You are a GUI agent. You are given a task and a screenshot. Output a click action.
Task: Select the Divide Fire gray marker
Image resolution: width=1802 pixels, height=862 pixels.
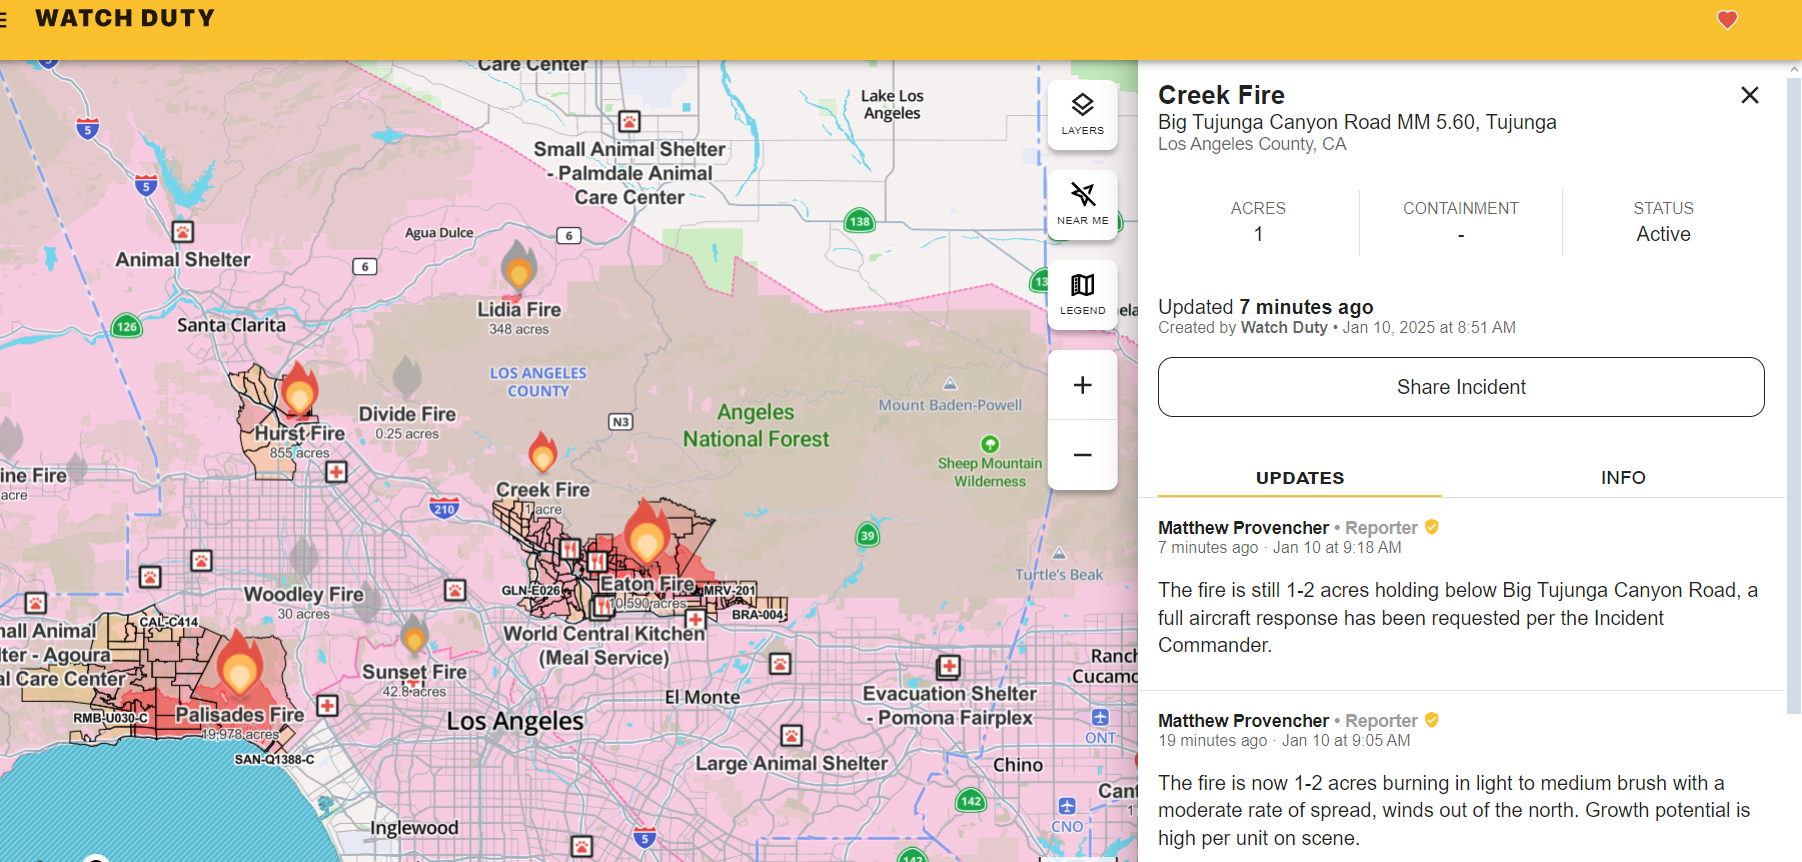pyautogui.click(x=407, y=377)
